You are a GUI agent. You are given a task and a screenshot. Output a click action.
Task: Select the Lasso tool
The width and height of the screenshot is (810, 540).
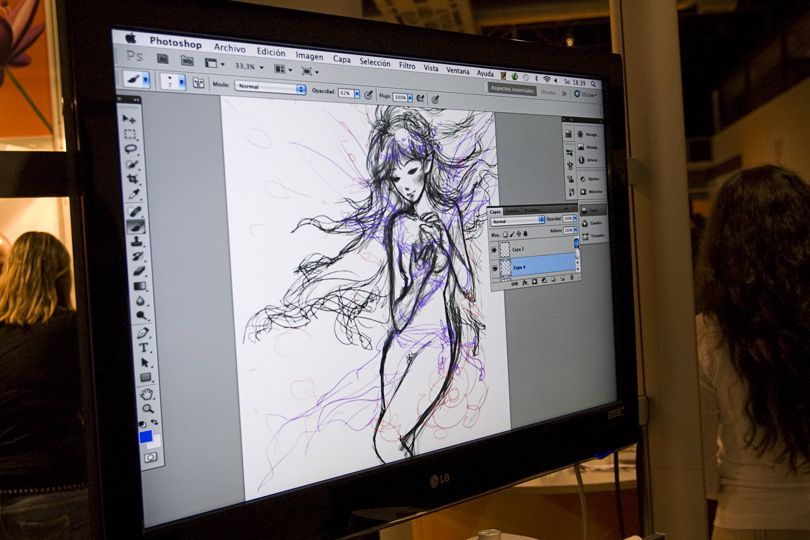click(x=131, y=150)
